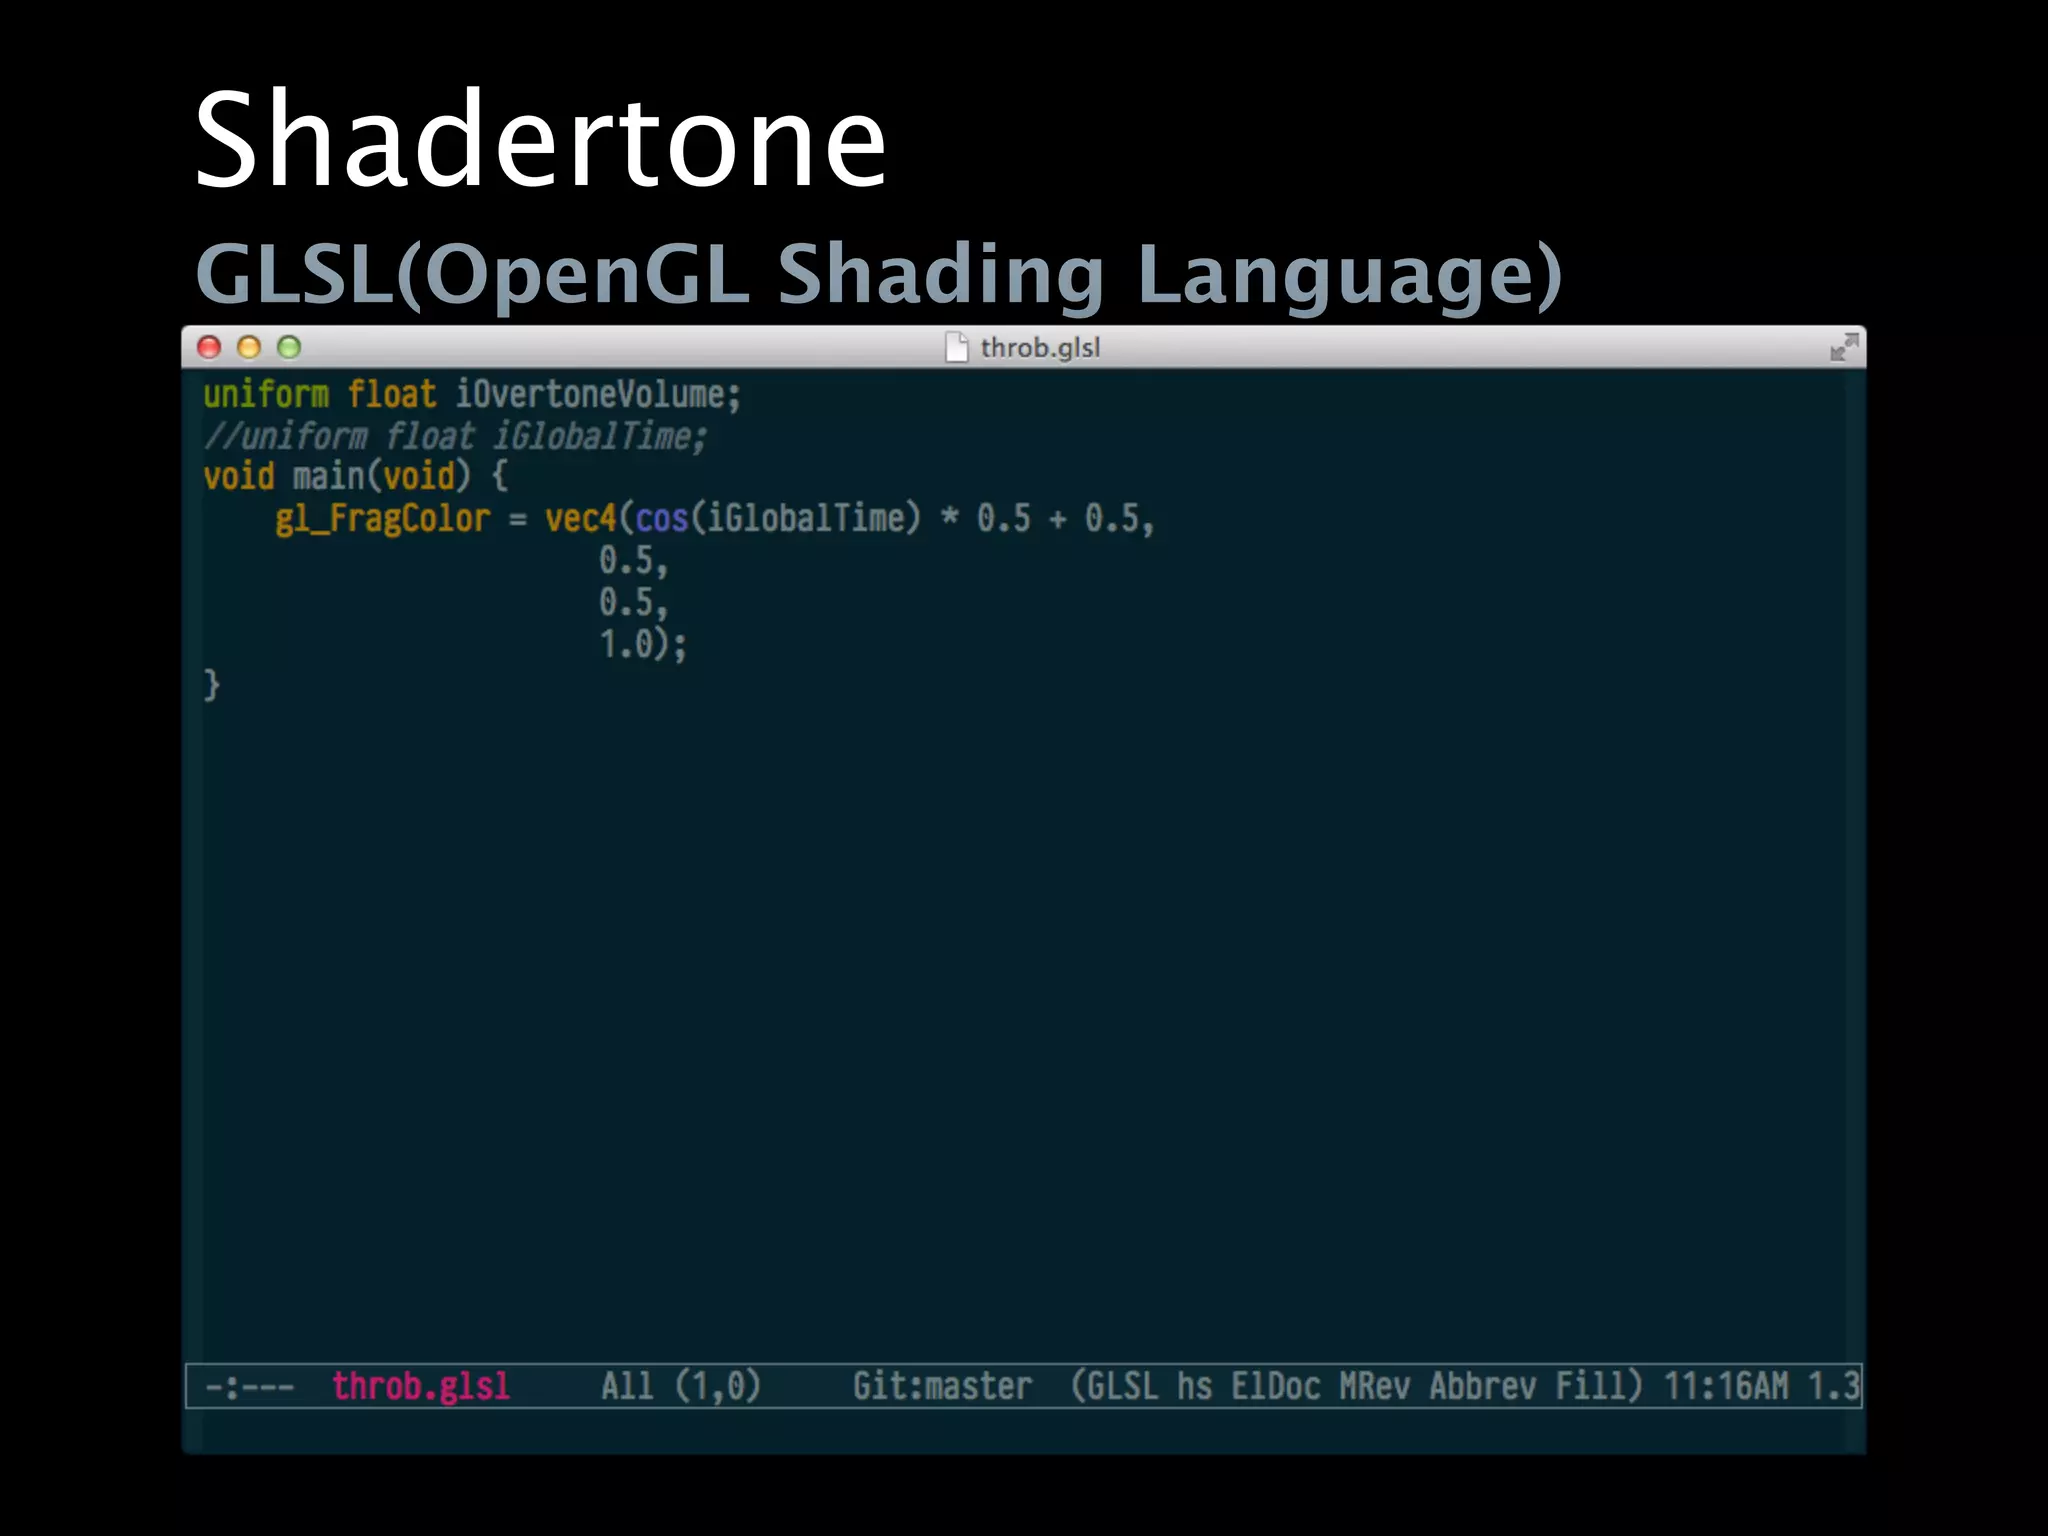Click Git:master in the mode line
Viewport: 2048px width, 1536px height.
click(x=942, y=1386)
